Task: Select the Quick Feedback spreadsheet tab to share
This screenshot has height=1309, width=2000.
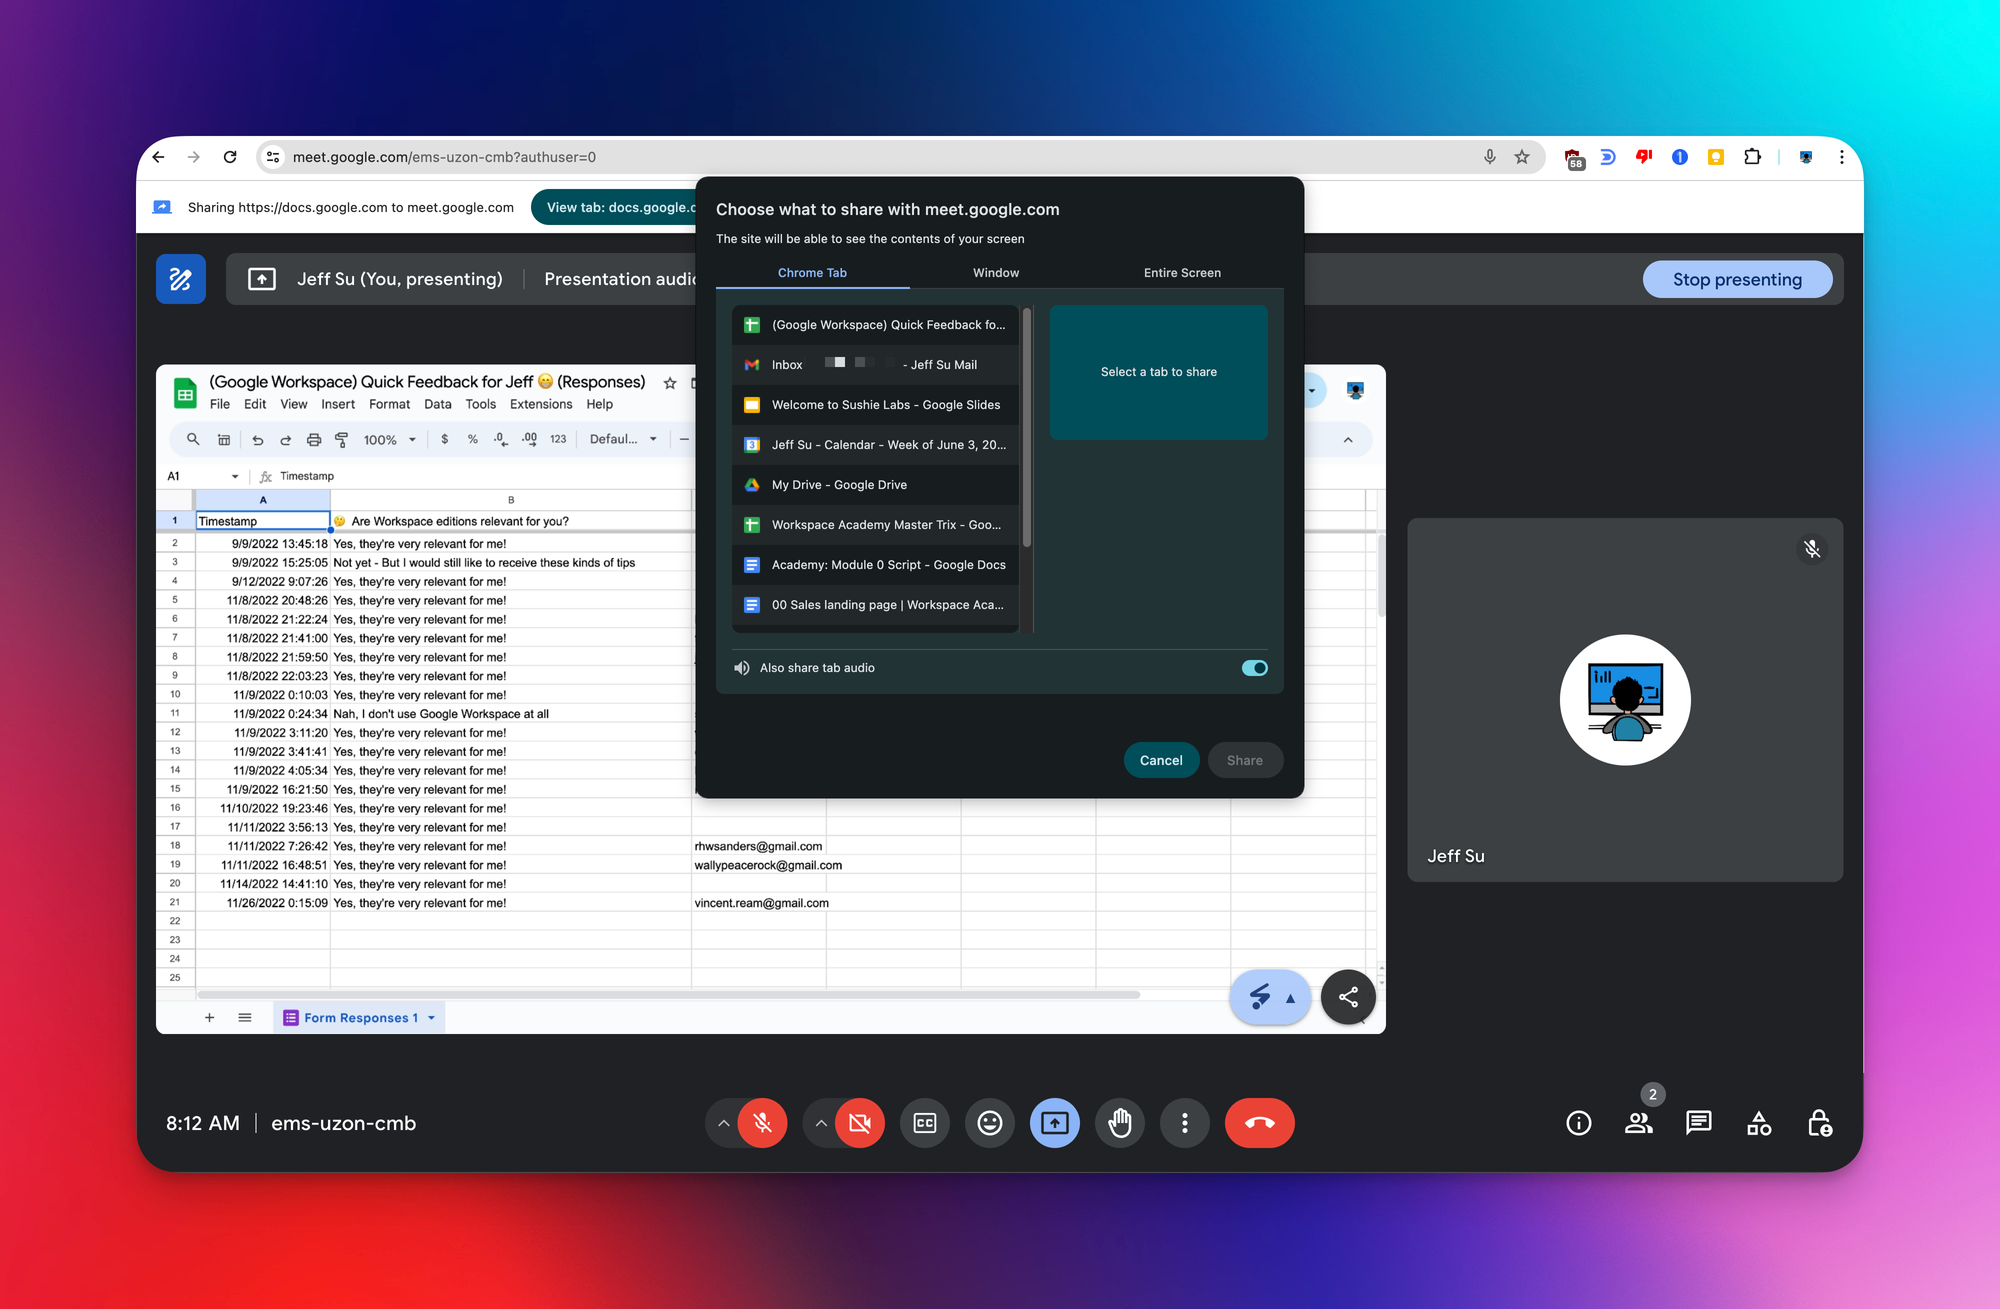Action: point(876,325)
